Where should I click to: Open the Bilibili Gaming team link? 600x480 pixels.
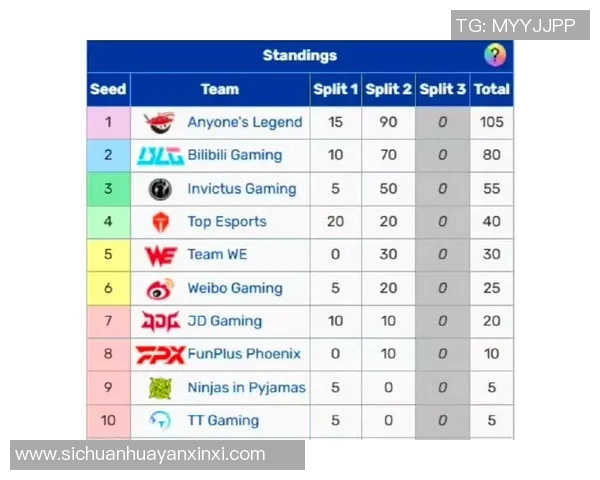pos(235,155)
